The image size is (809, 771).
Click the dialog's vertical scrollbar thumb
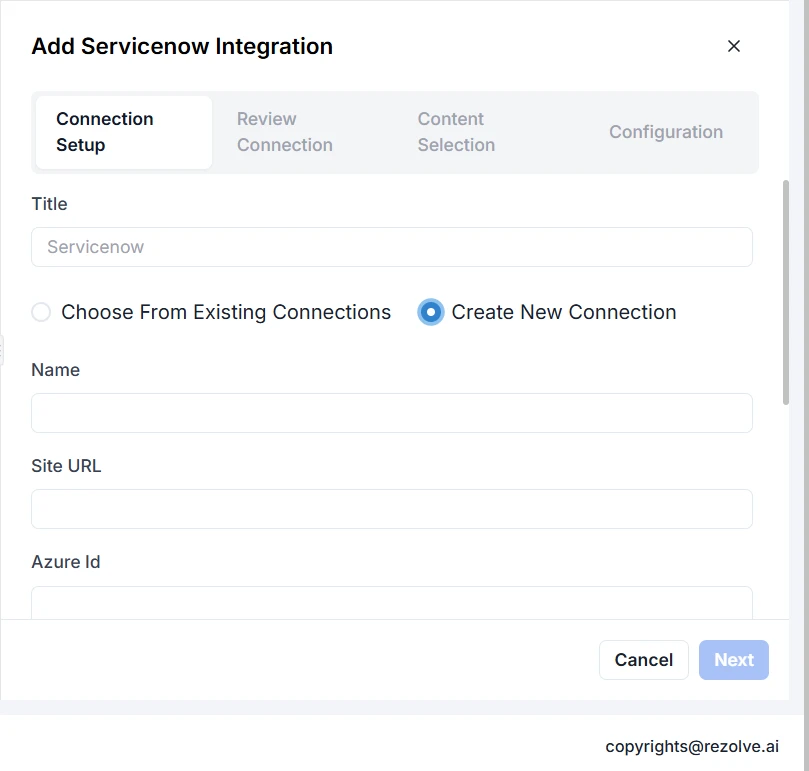tap(786, 290)
